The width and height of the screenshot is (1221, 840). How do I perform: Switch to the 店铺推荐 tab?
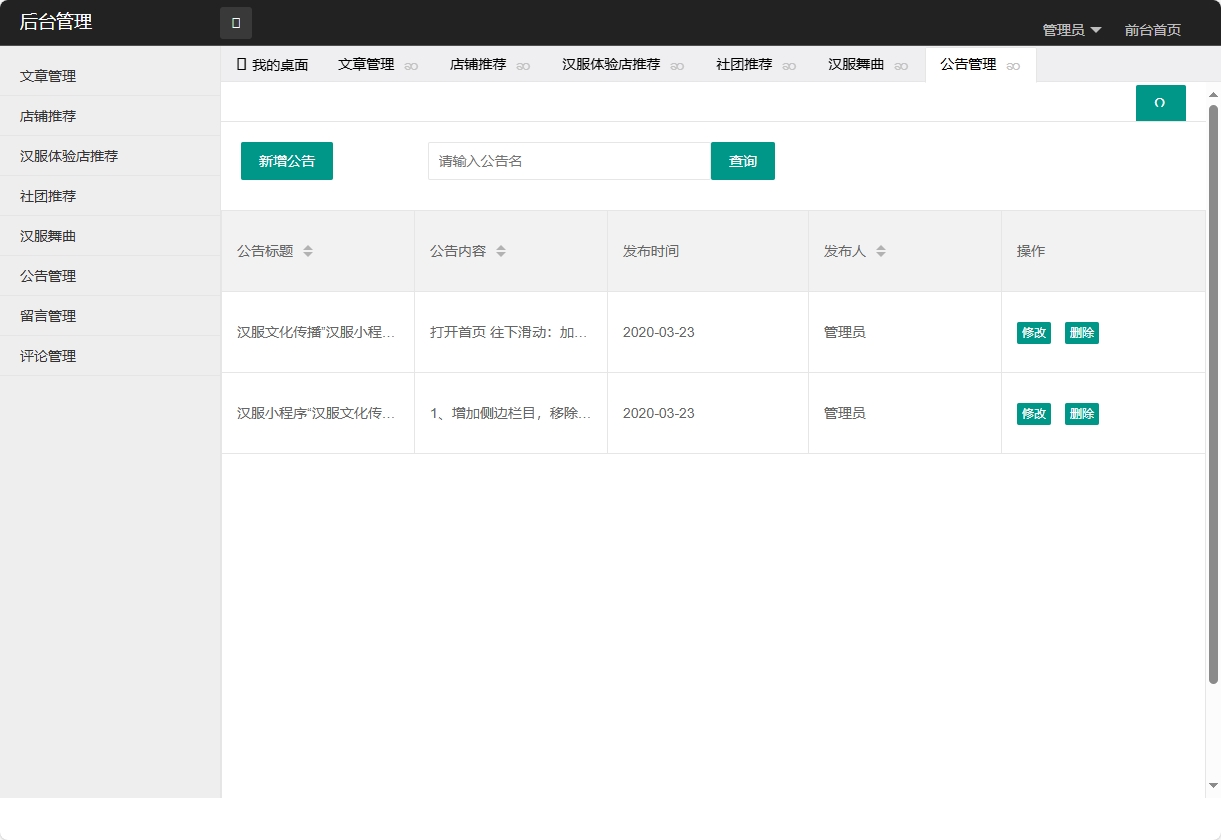(479, 64)
